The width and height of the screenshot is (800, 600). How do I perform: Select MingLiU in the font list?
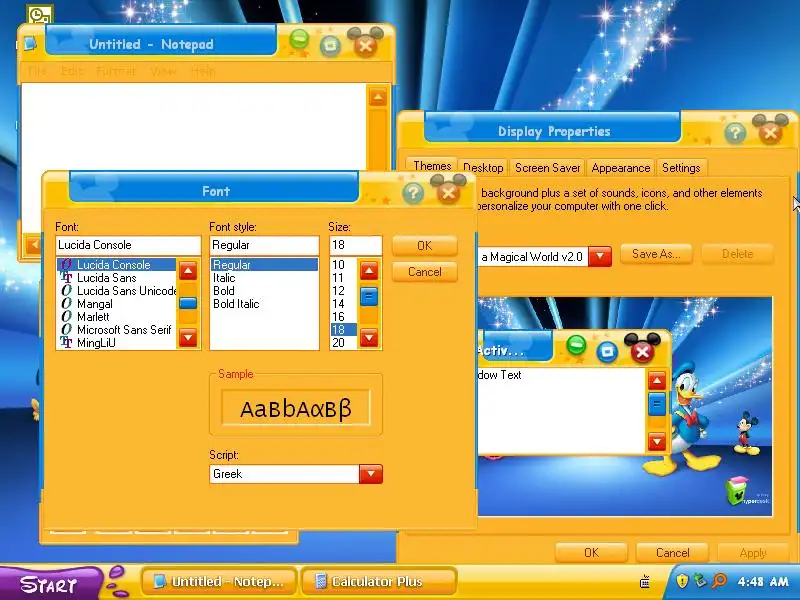(116, 343)
